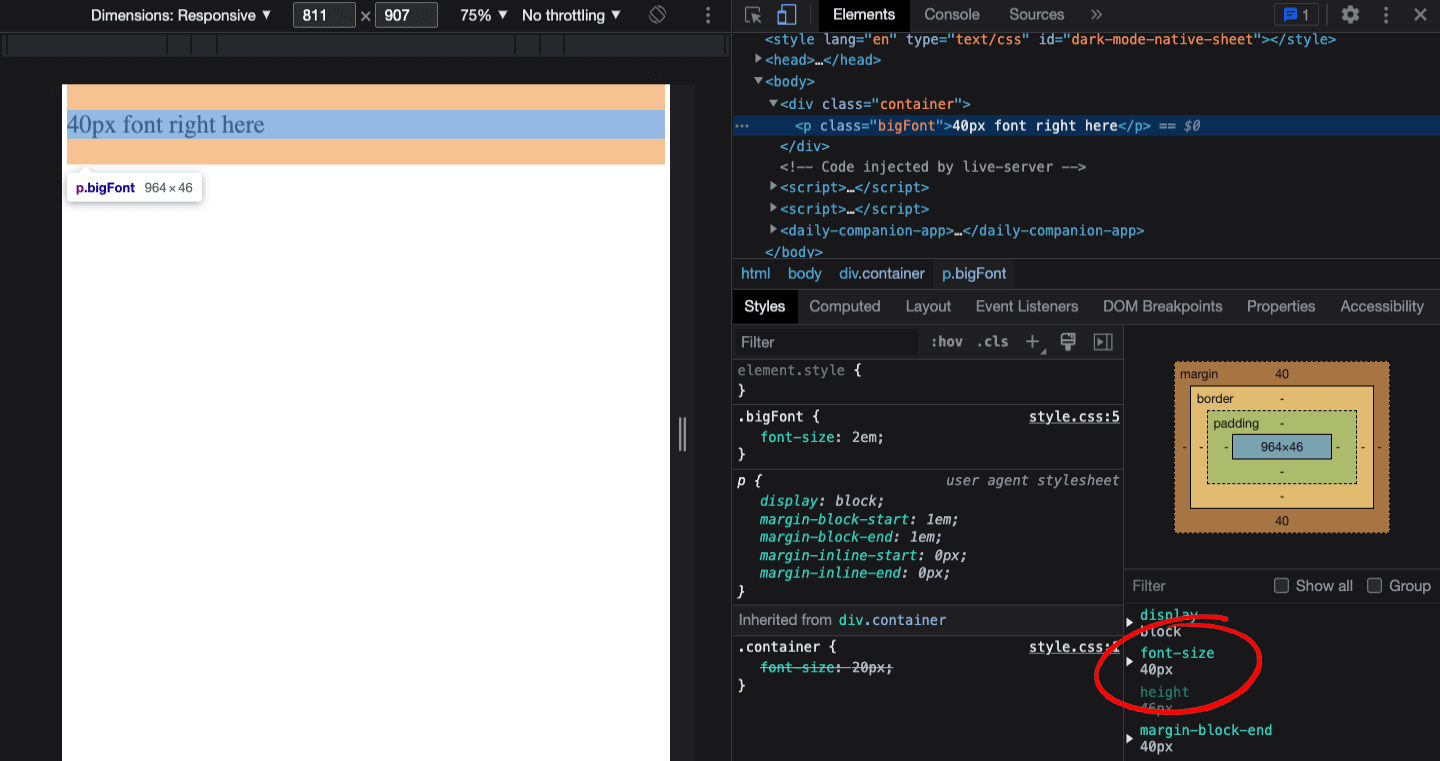This screenshot has height=761, width=1440.
Task: Toggle the :hov element state pane
Action: [x=945, y=341]
